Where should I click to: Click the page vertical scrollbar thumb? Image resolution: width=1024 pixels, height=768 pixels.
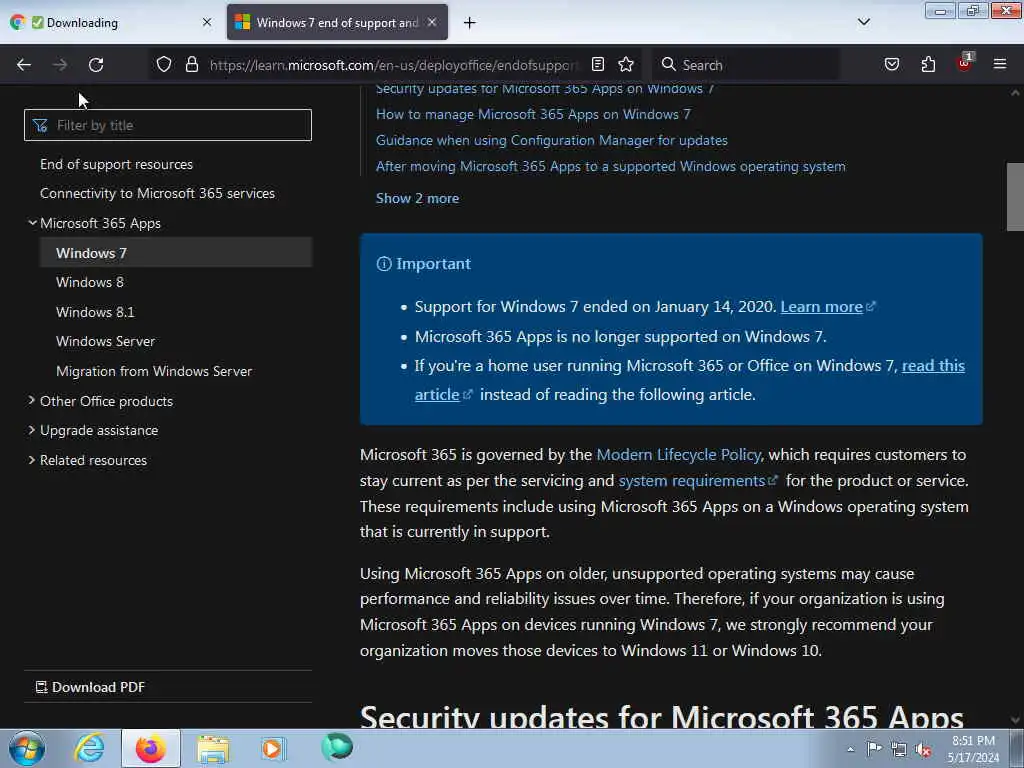(x=1015, y=197)
